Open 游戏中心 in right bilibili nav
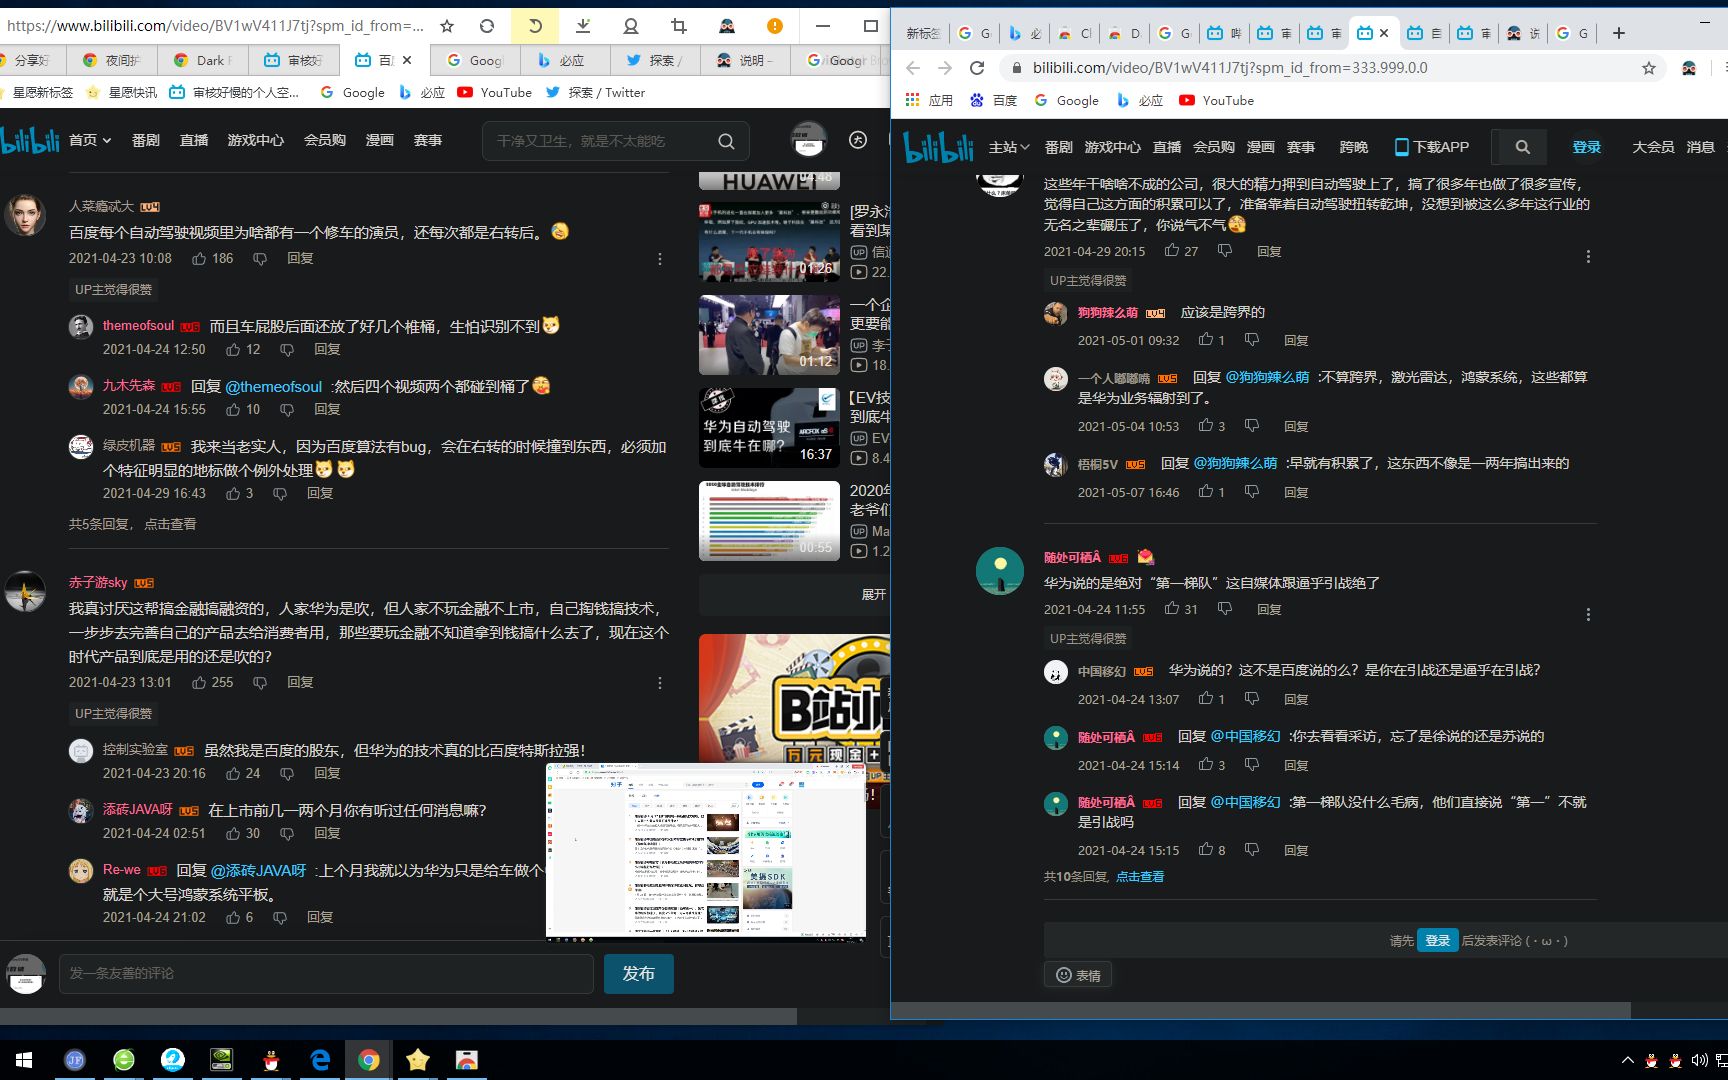Image resolution: width=1728 pixels, height=1080 pixels. [1112, 147]
